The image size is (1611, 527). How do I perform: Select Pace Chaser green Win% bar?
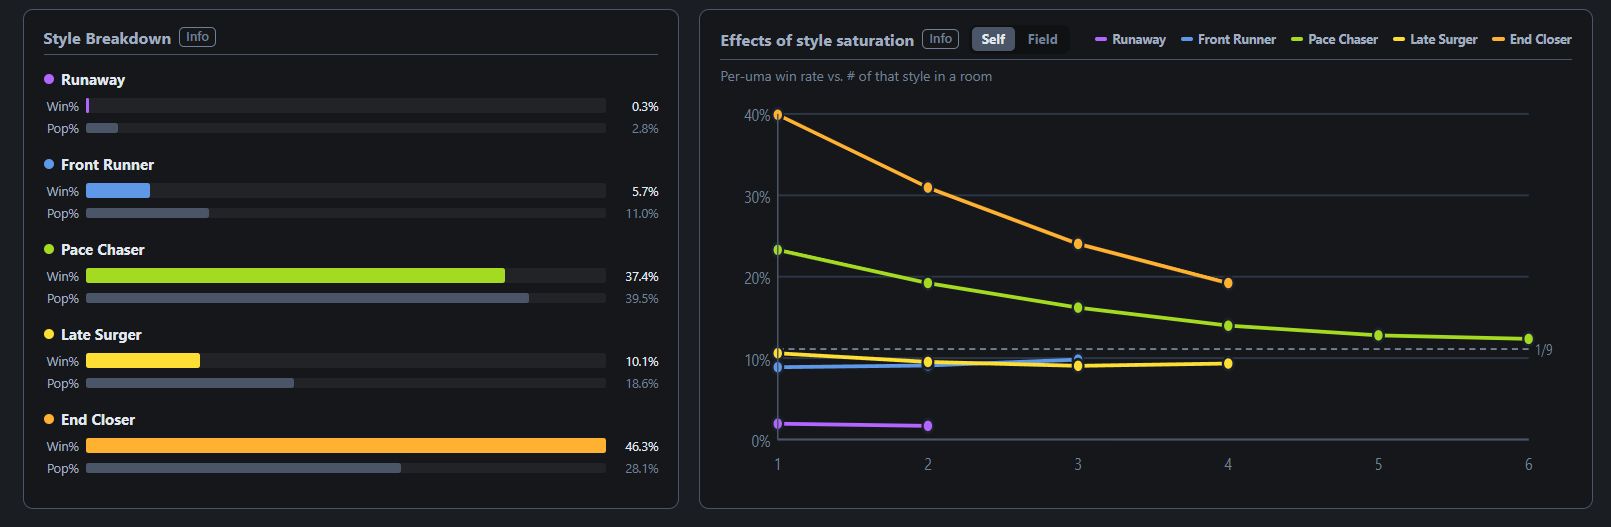pyautogui.click(x=295, y=276)
